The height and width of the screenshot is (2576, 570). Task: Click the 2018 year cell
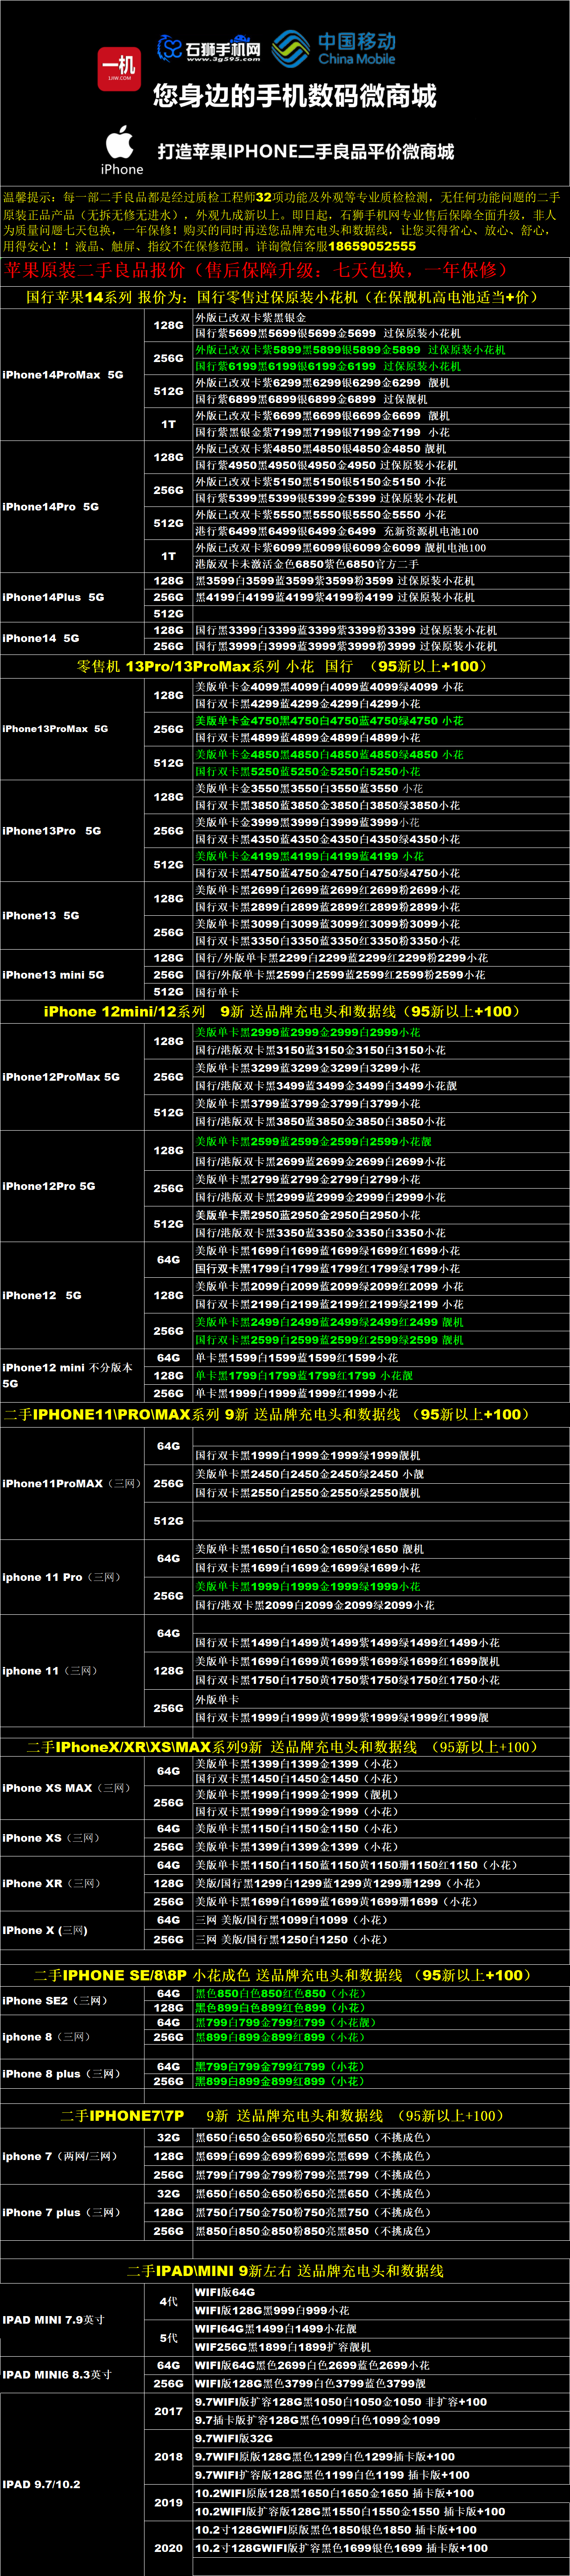pos(169,2456)
